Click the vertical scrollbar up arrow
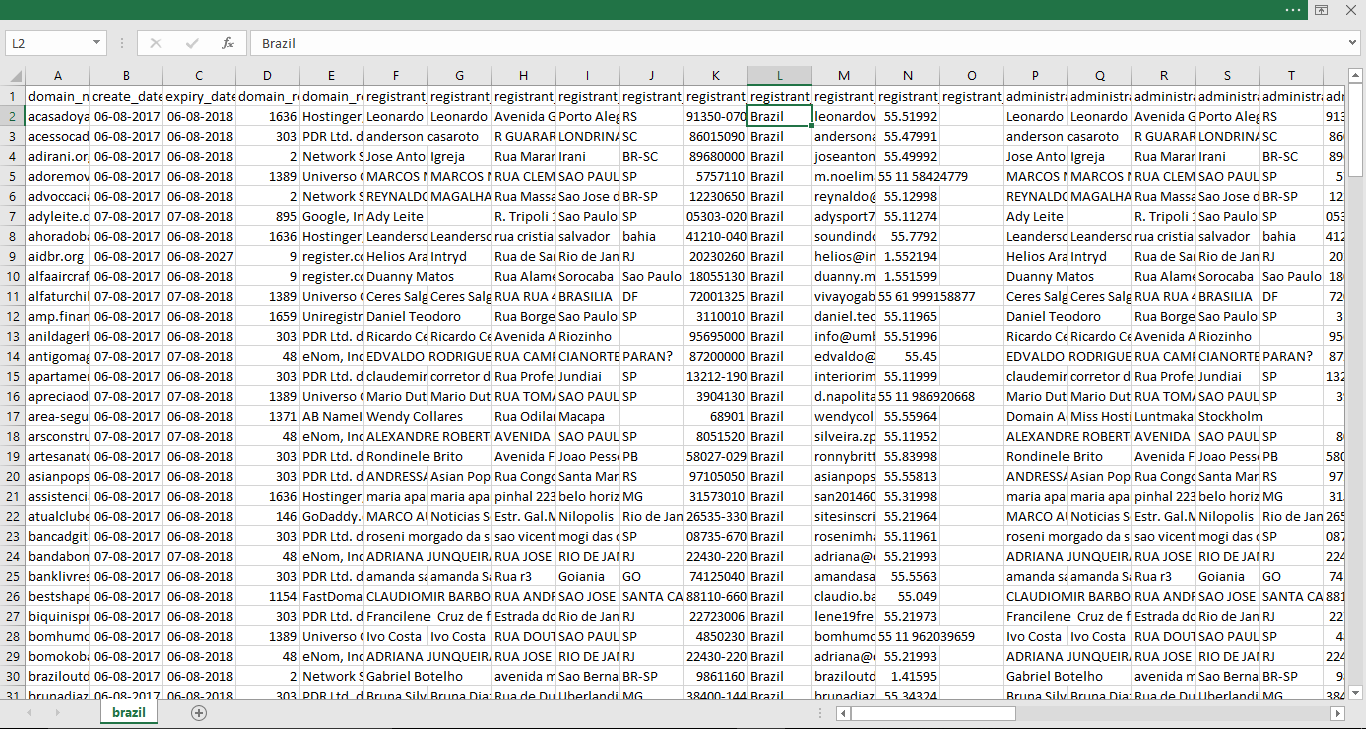Viewport: 1366px width, 729px height. [1355, 75]
